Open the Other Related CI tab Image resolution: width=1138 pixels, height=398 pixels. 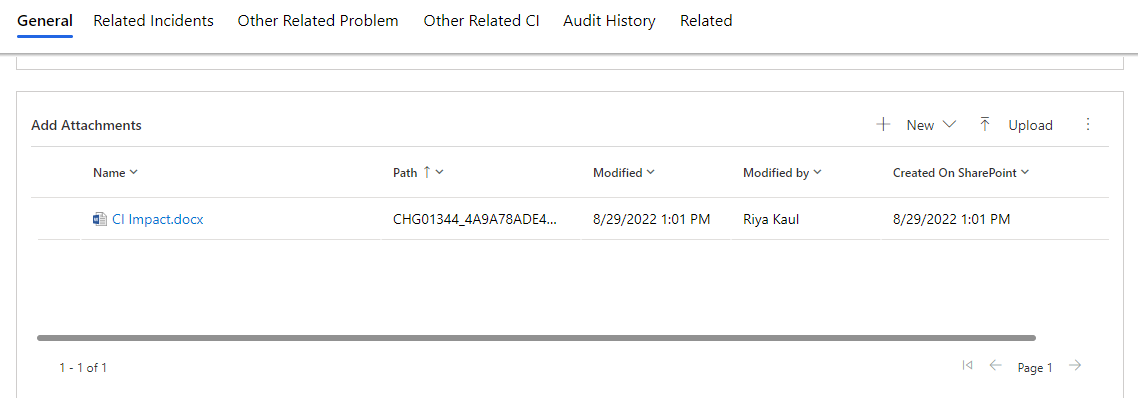coord(481,21)
